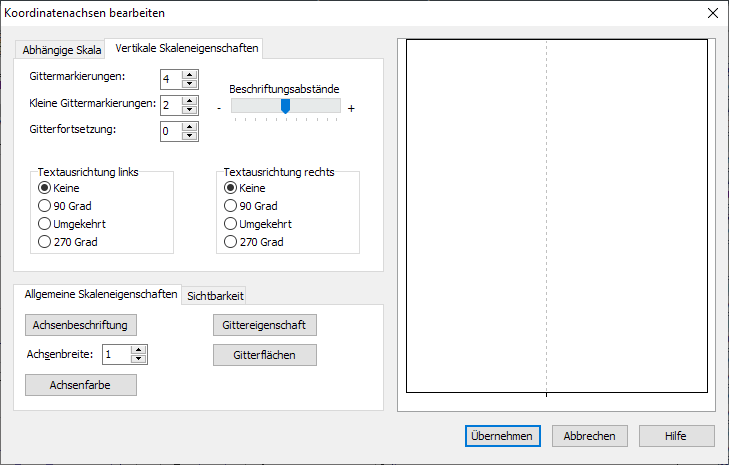Click the Beschriftungsabstände slider handle
This screenshot has width=729, height=465.
285,106
